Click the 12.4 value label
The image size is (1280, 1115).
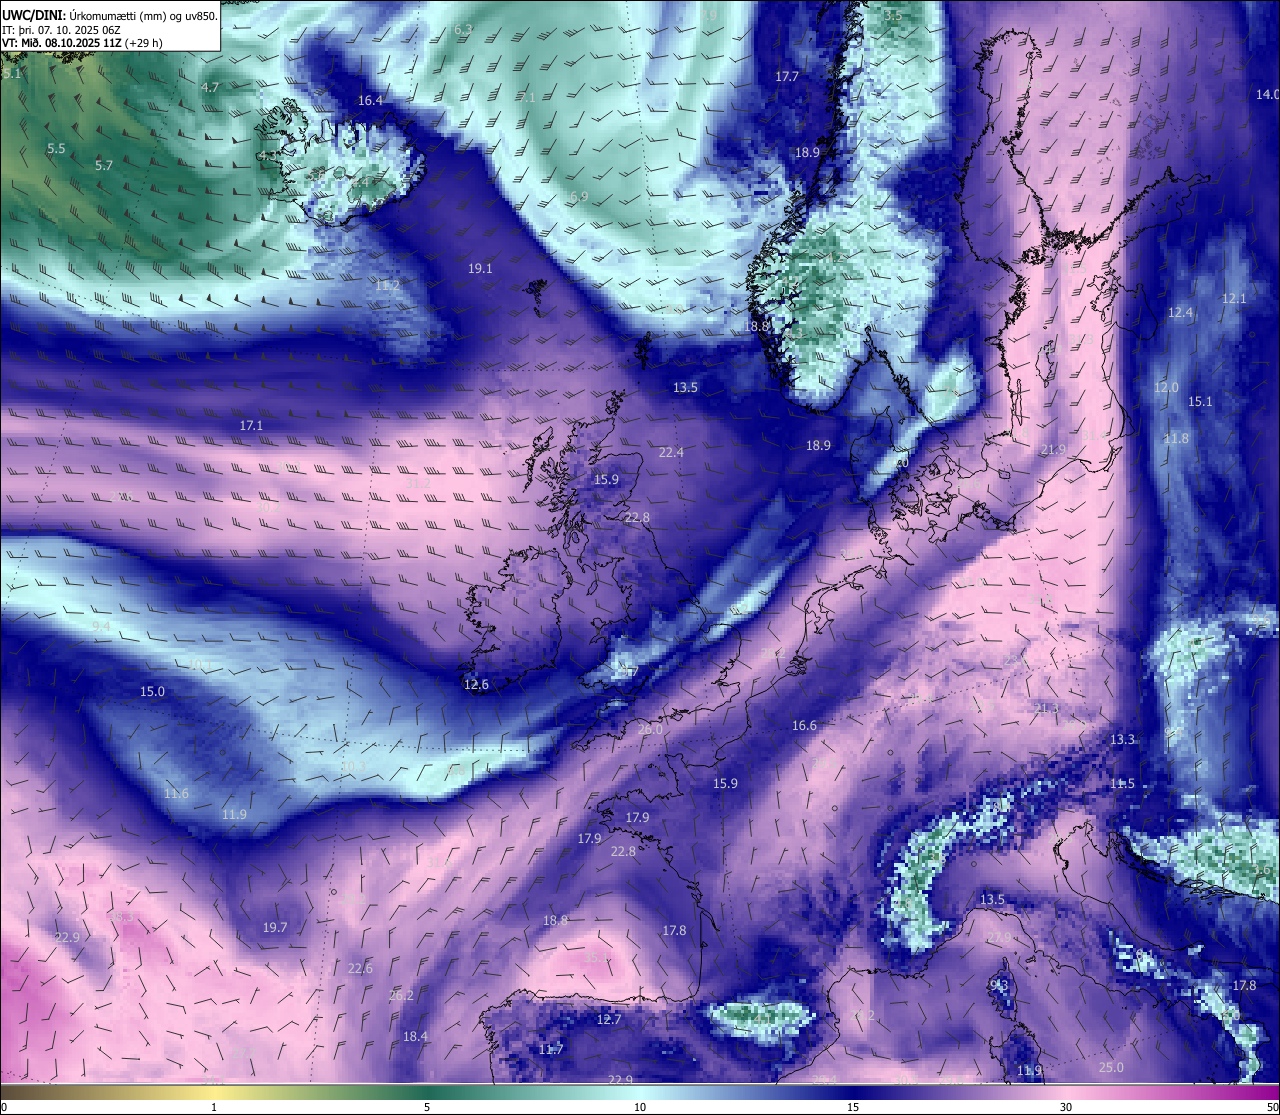click(x=1180, y=314)
